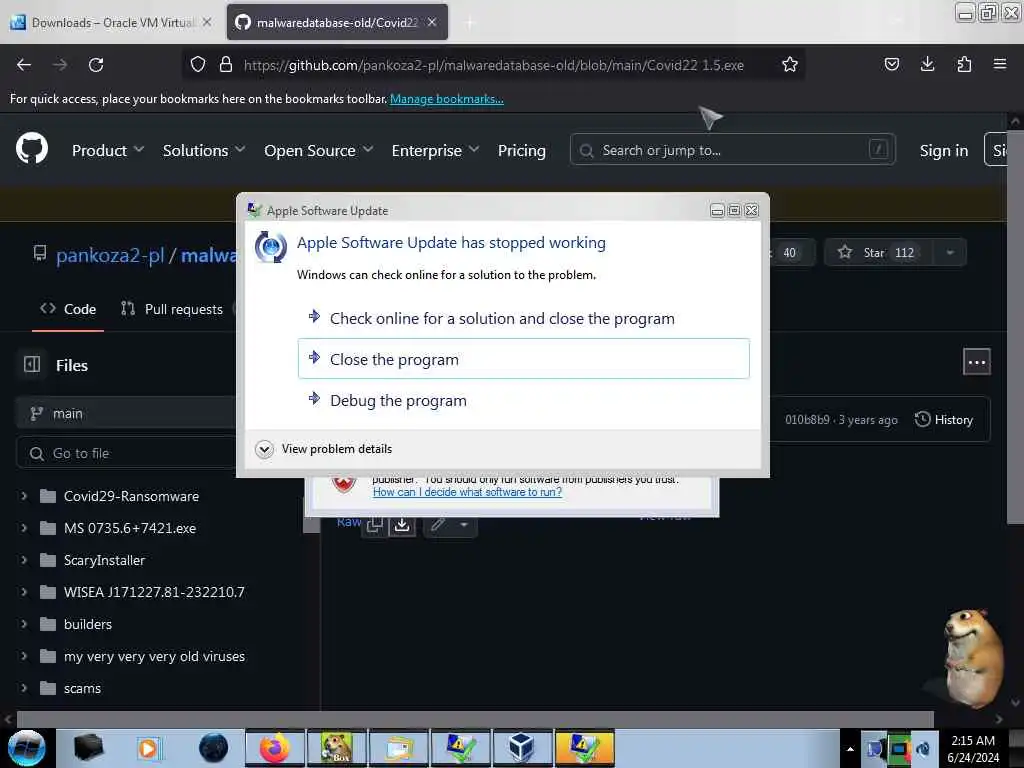Viewport: 1024px width, 768px height.
Task: Expand my very very very old viruses folder
Action: coord(24,656)
